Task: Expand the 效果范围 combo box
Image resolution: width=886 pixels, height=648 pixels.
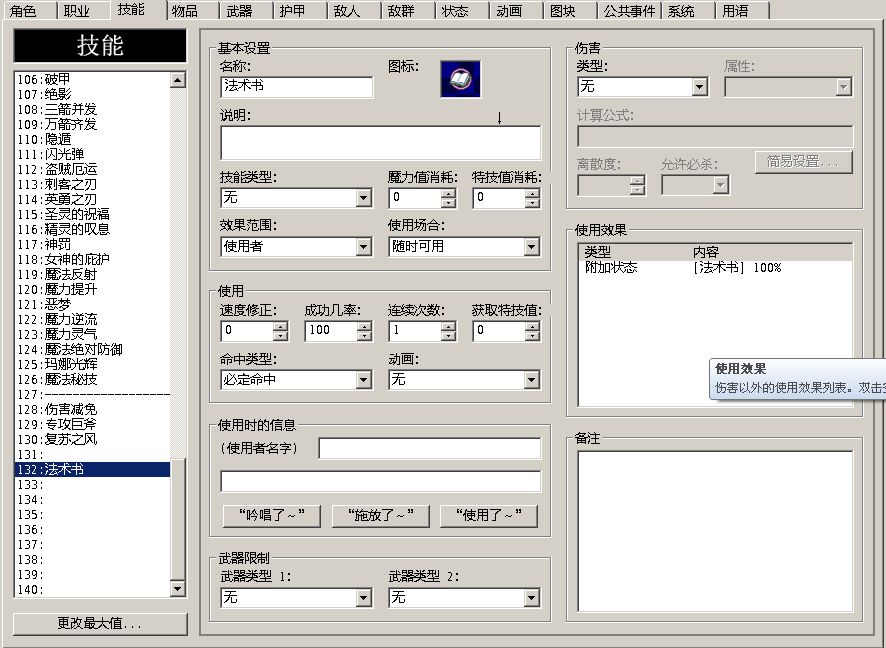Action: coord(363,246)
